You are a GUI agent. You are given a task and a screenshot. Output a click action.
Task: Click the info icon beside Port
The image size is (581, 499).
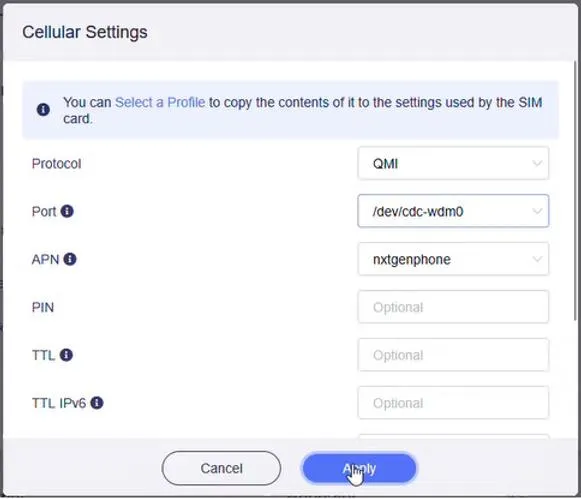pos(67,211)
